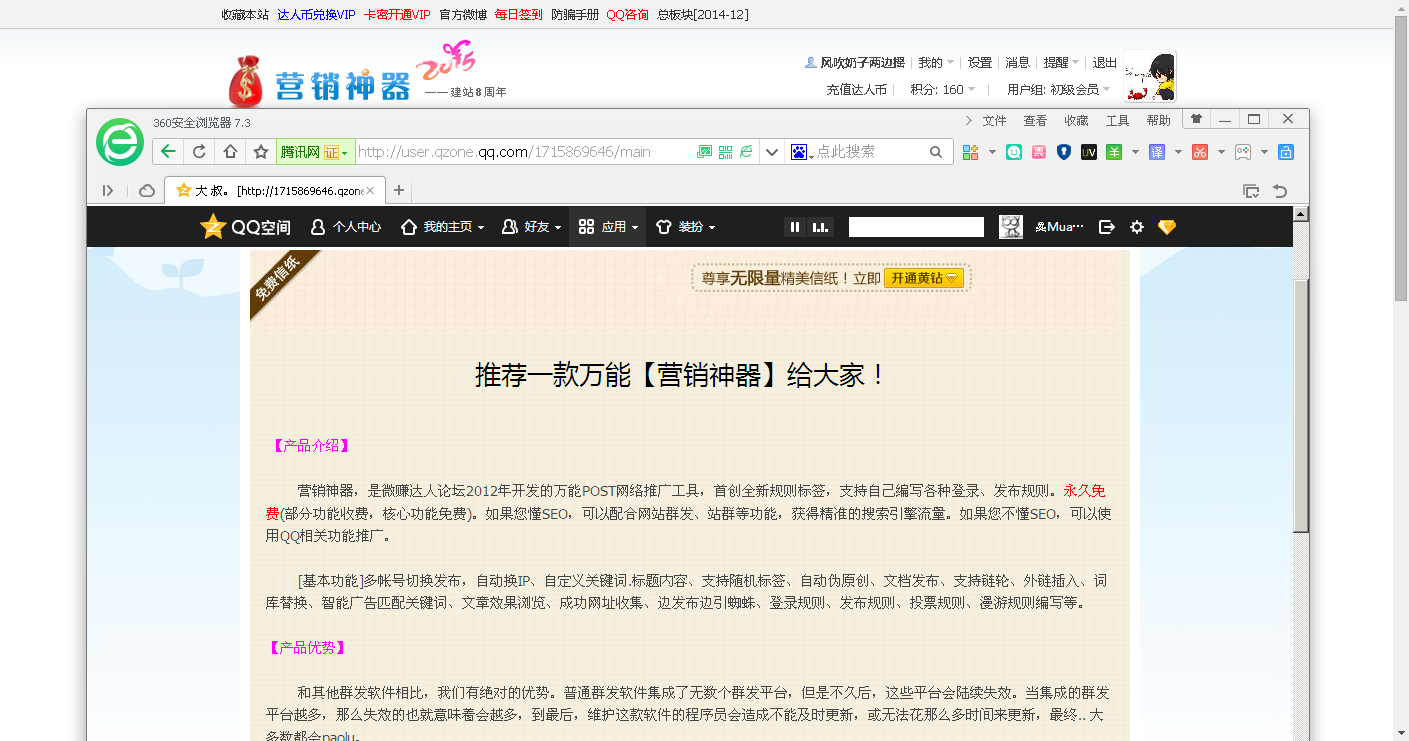Expand the 我的 dropdown near username
The height and width of the screenshot is (741, 1409).
pos(934,62)
